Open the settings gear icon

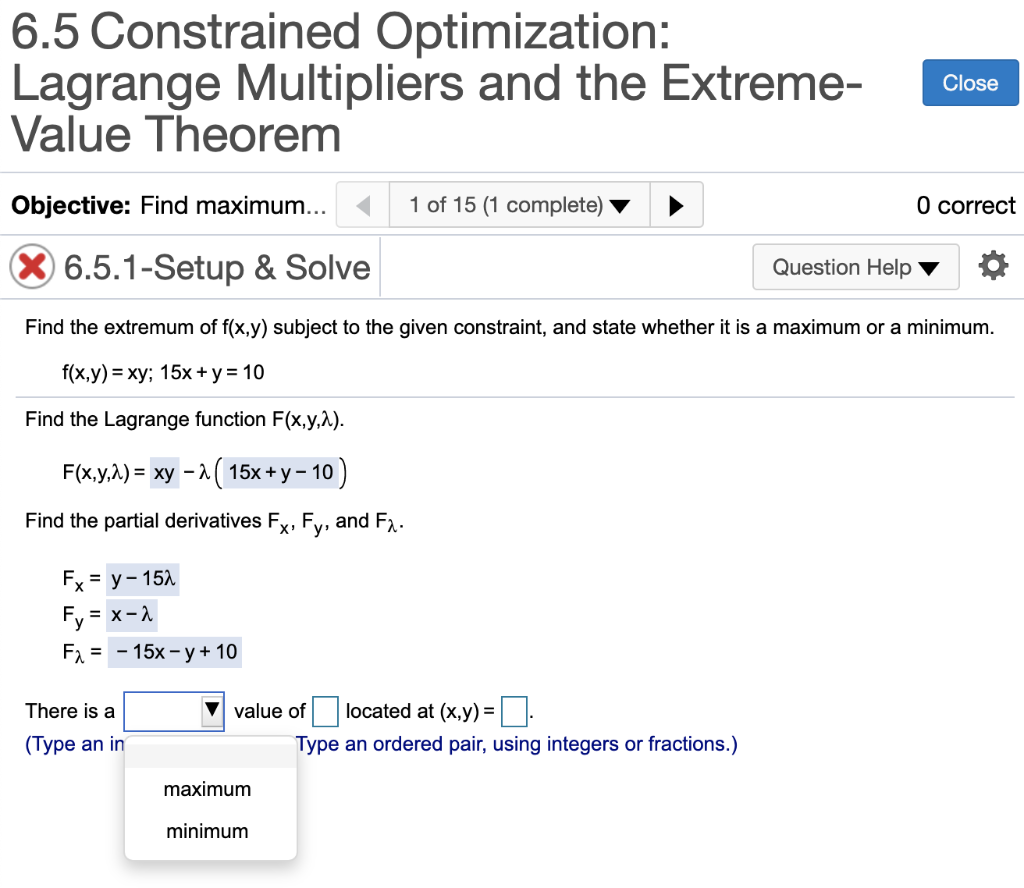click(x=993, y=264)
